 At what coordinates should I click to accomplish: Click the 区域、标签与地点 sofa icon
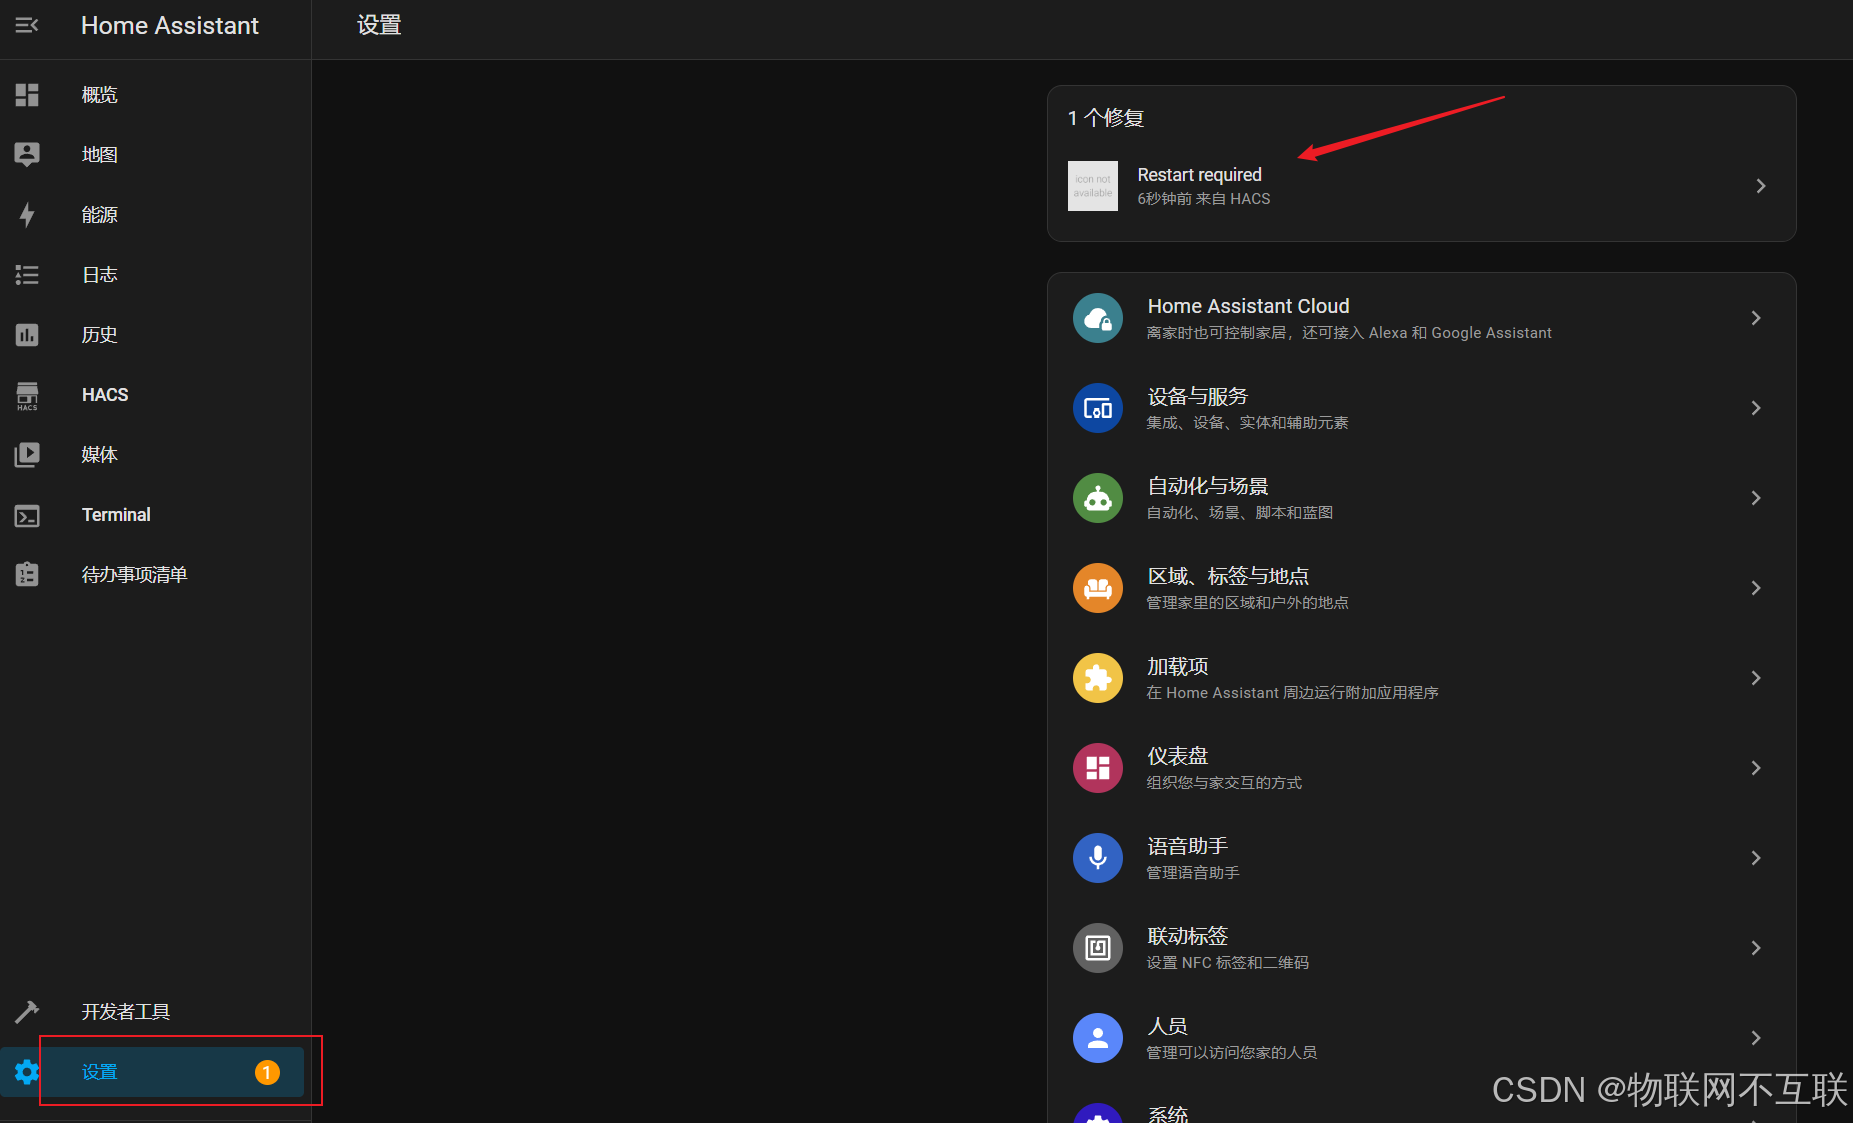coord(1098,588)
